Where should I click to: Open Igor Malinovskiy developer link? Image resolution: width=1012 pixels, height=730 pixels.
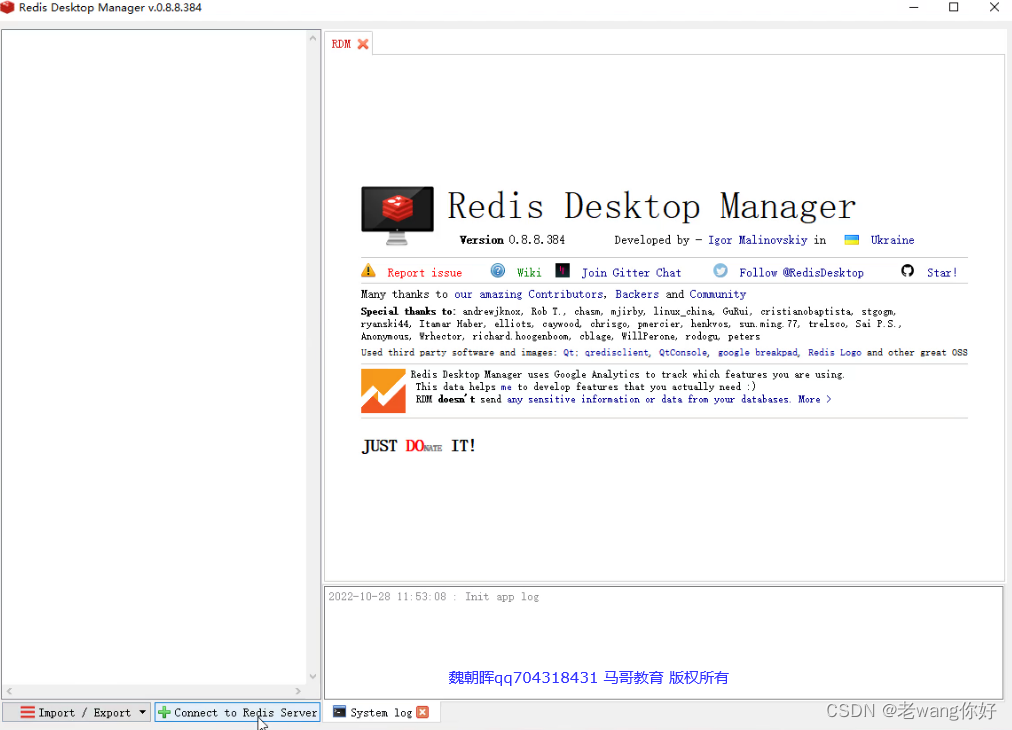coord(757,239)
